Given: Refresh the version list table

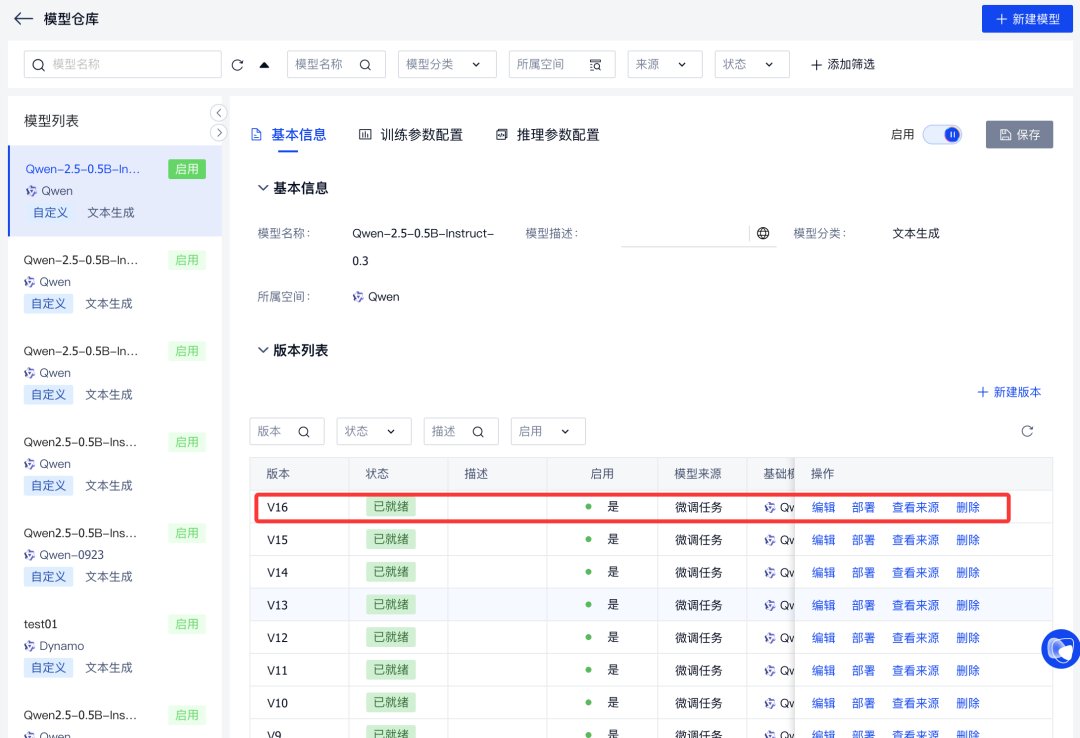Looking at the screenshot, I should pyautogui.click(x=1027, y=431).
